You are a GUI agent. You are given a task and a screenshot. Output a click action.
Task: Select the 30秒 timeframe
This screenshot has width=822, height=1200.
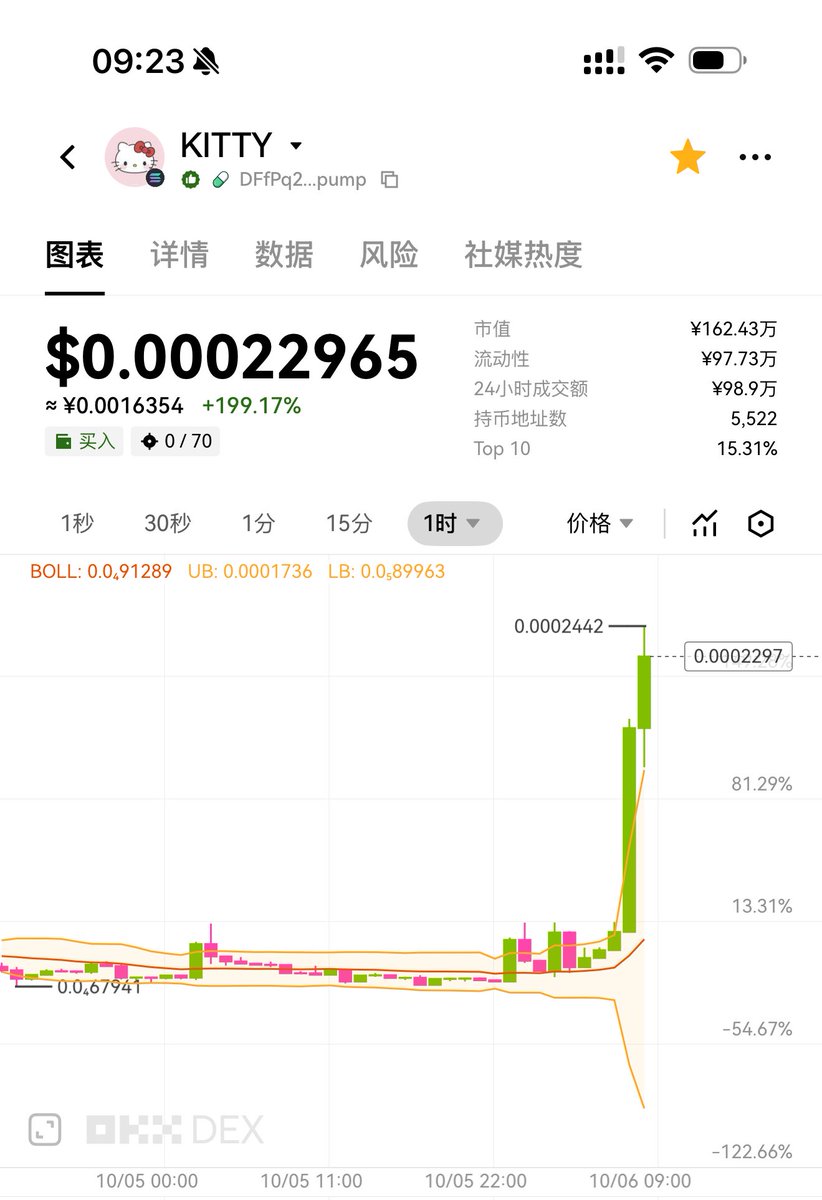tap(167, 523)
